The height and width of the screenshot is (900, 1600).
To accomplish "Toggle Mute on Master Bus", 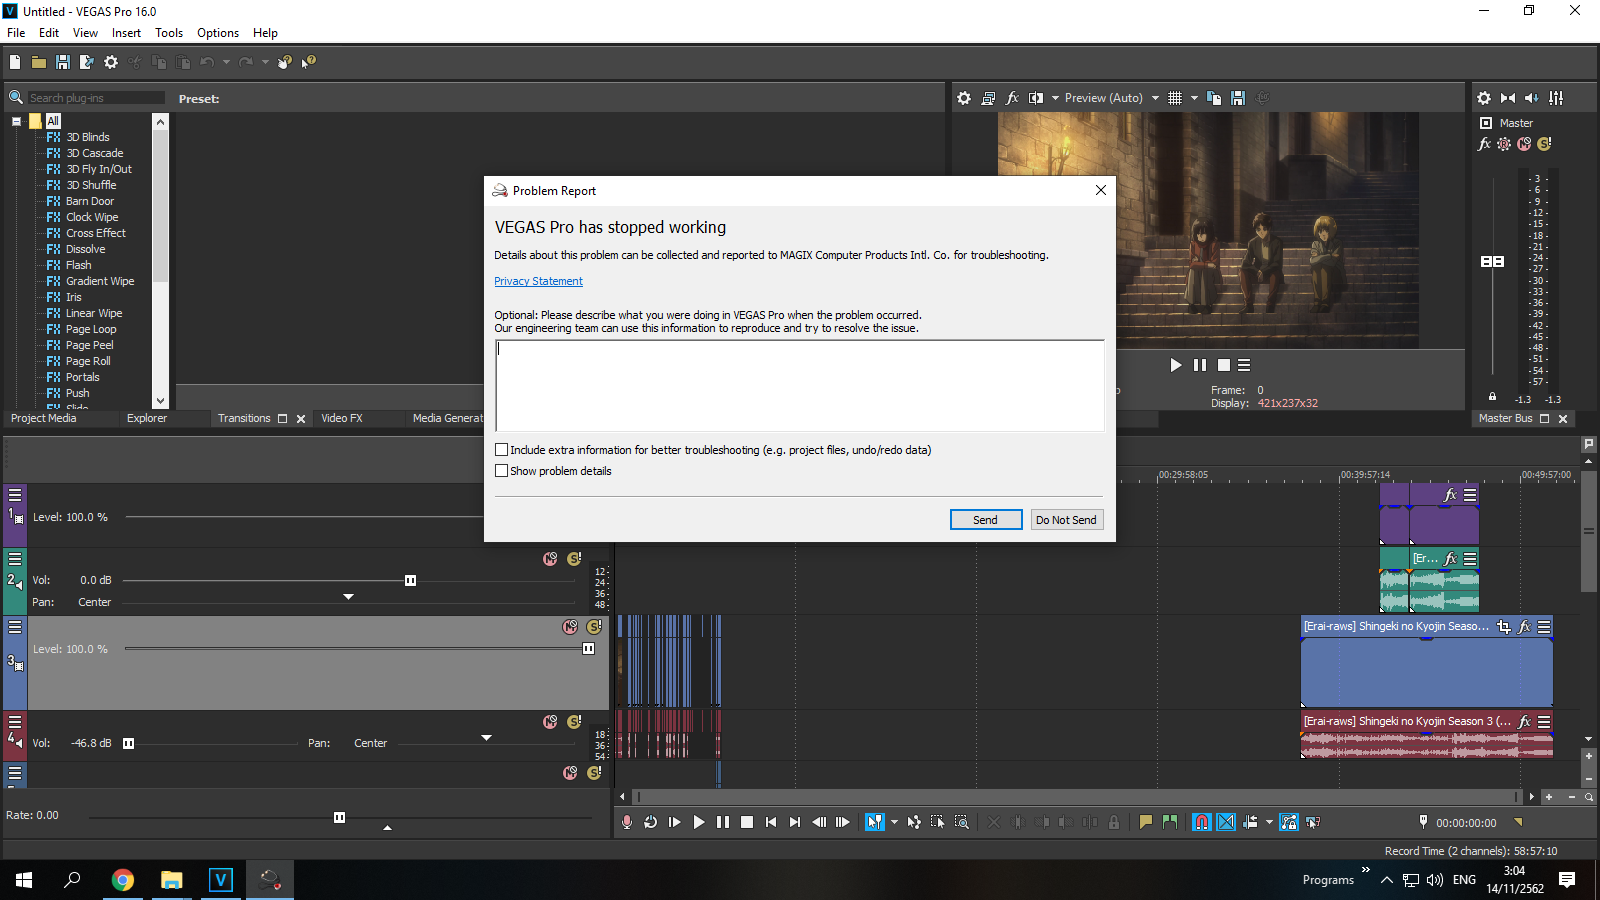I will 1524,144.
